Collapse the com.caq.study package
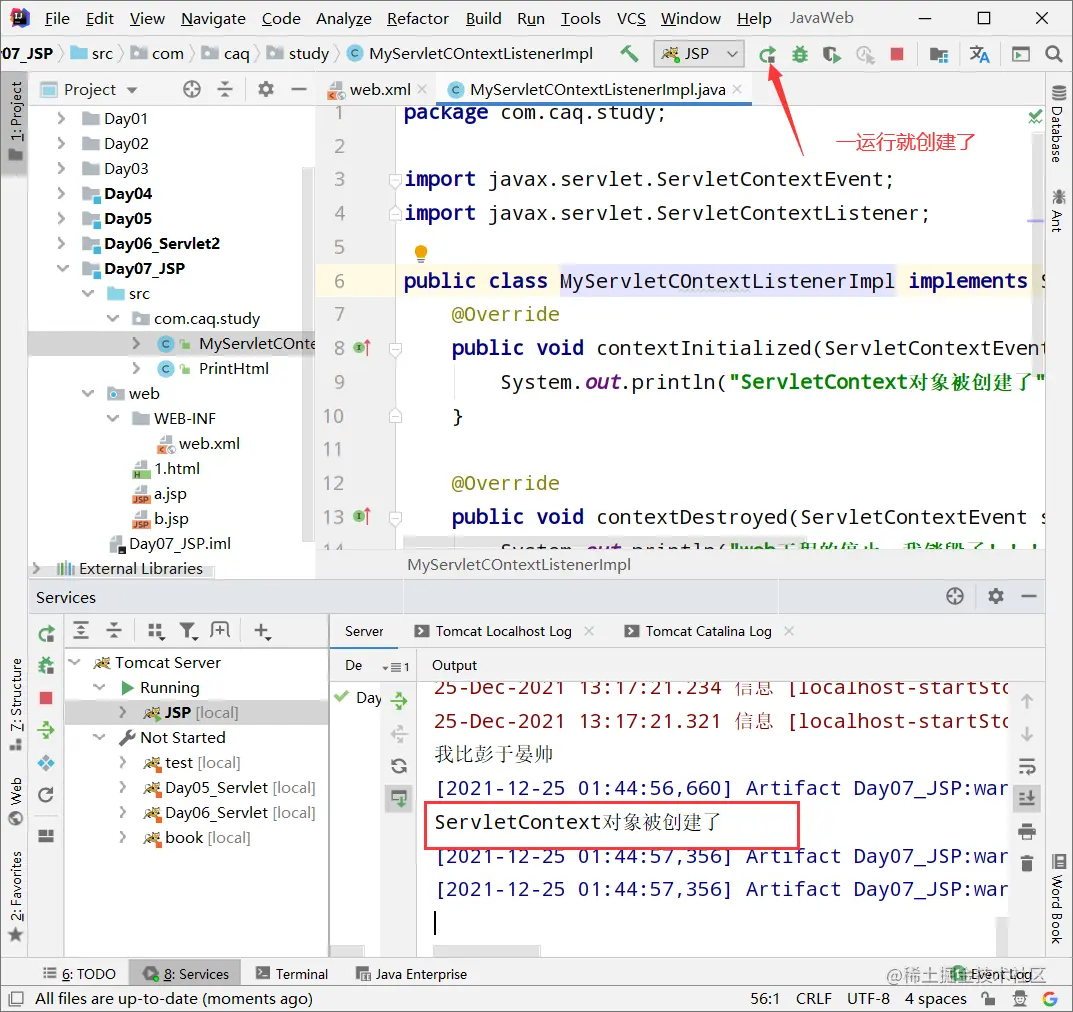The image size is (1073, 1012). [x=113, y=318]
